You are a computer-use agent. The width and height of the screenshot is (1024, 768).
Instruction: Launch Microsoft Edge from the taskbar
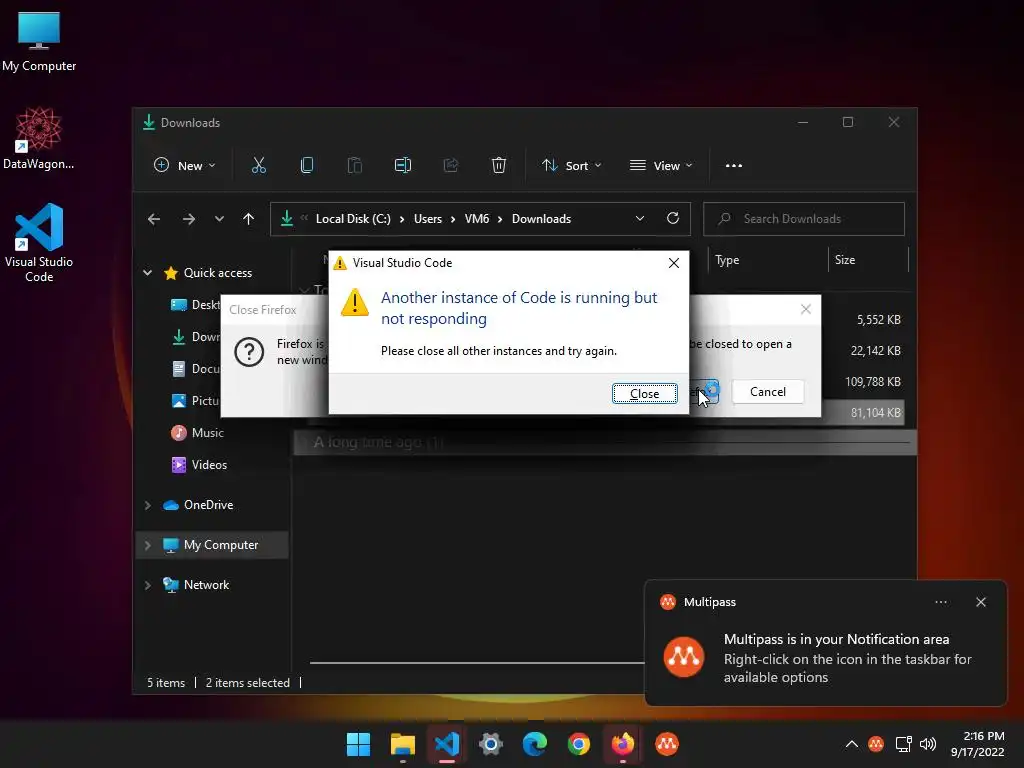(535, 744)
